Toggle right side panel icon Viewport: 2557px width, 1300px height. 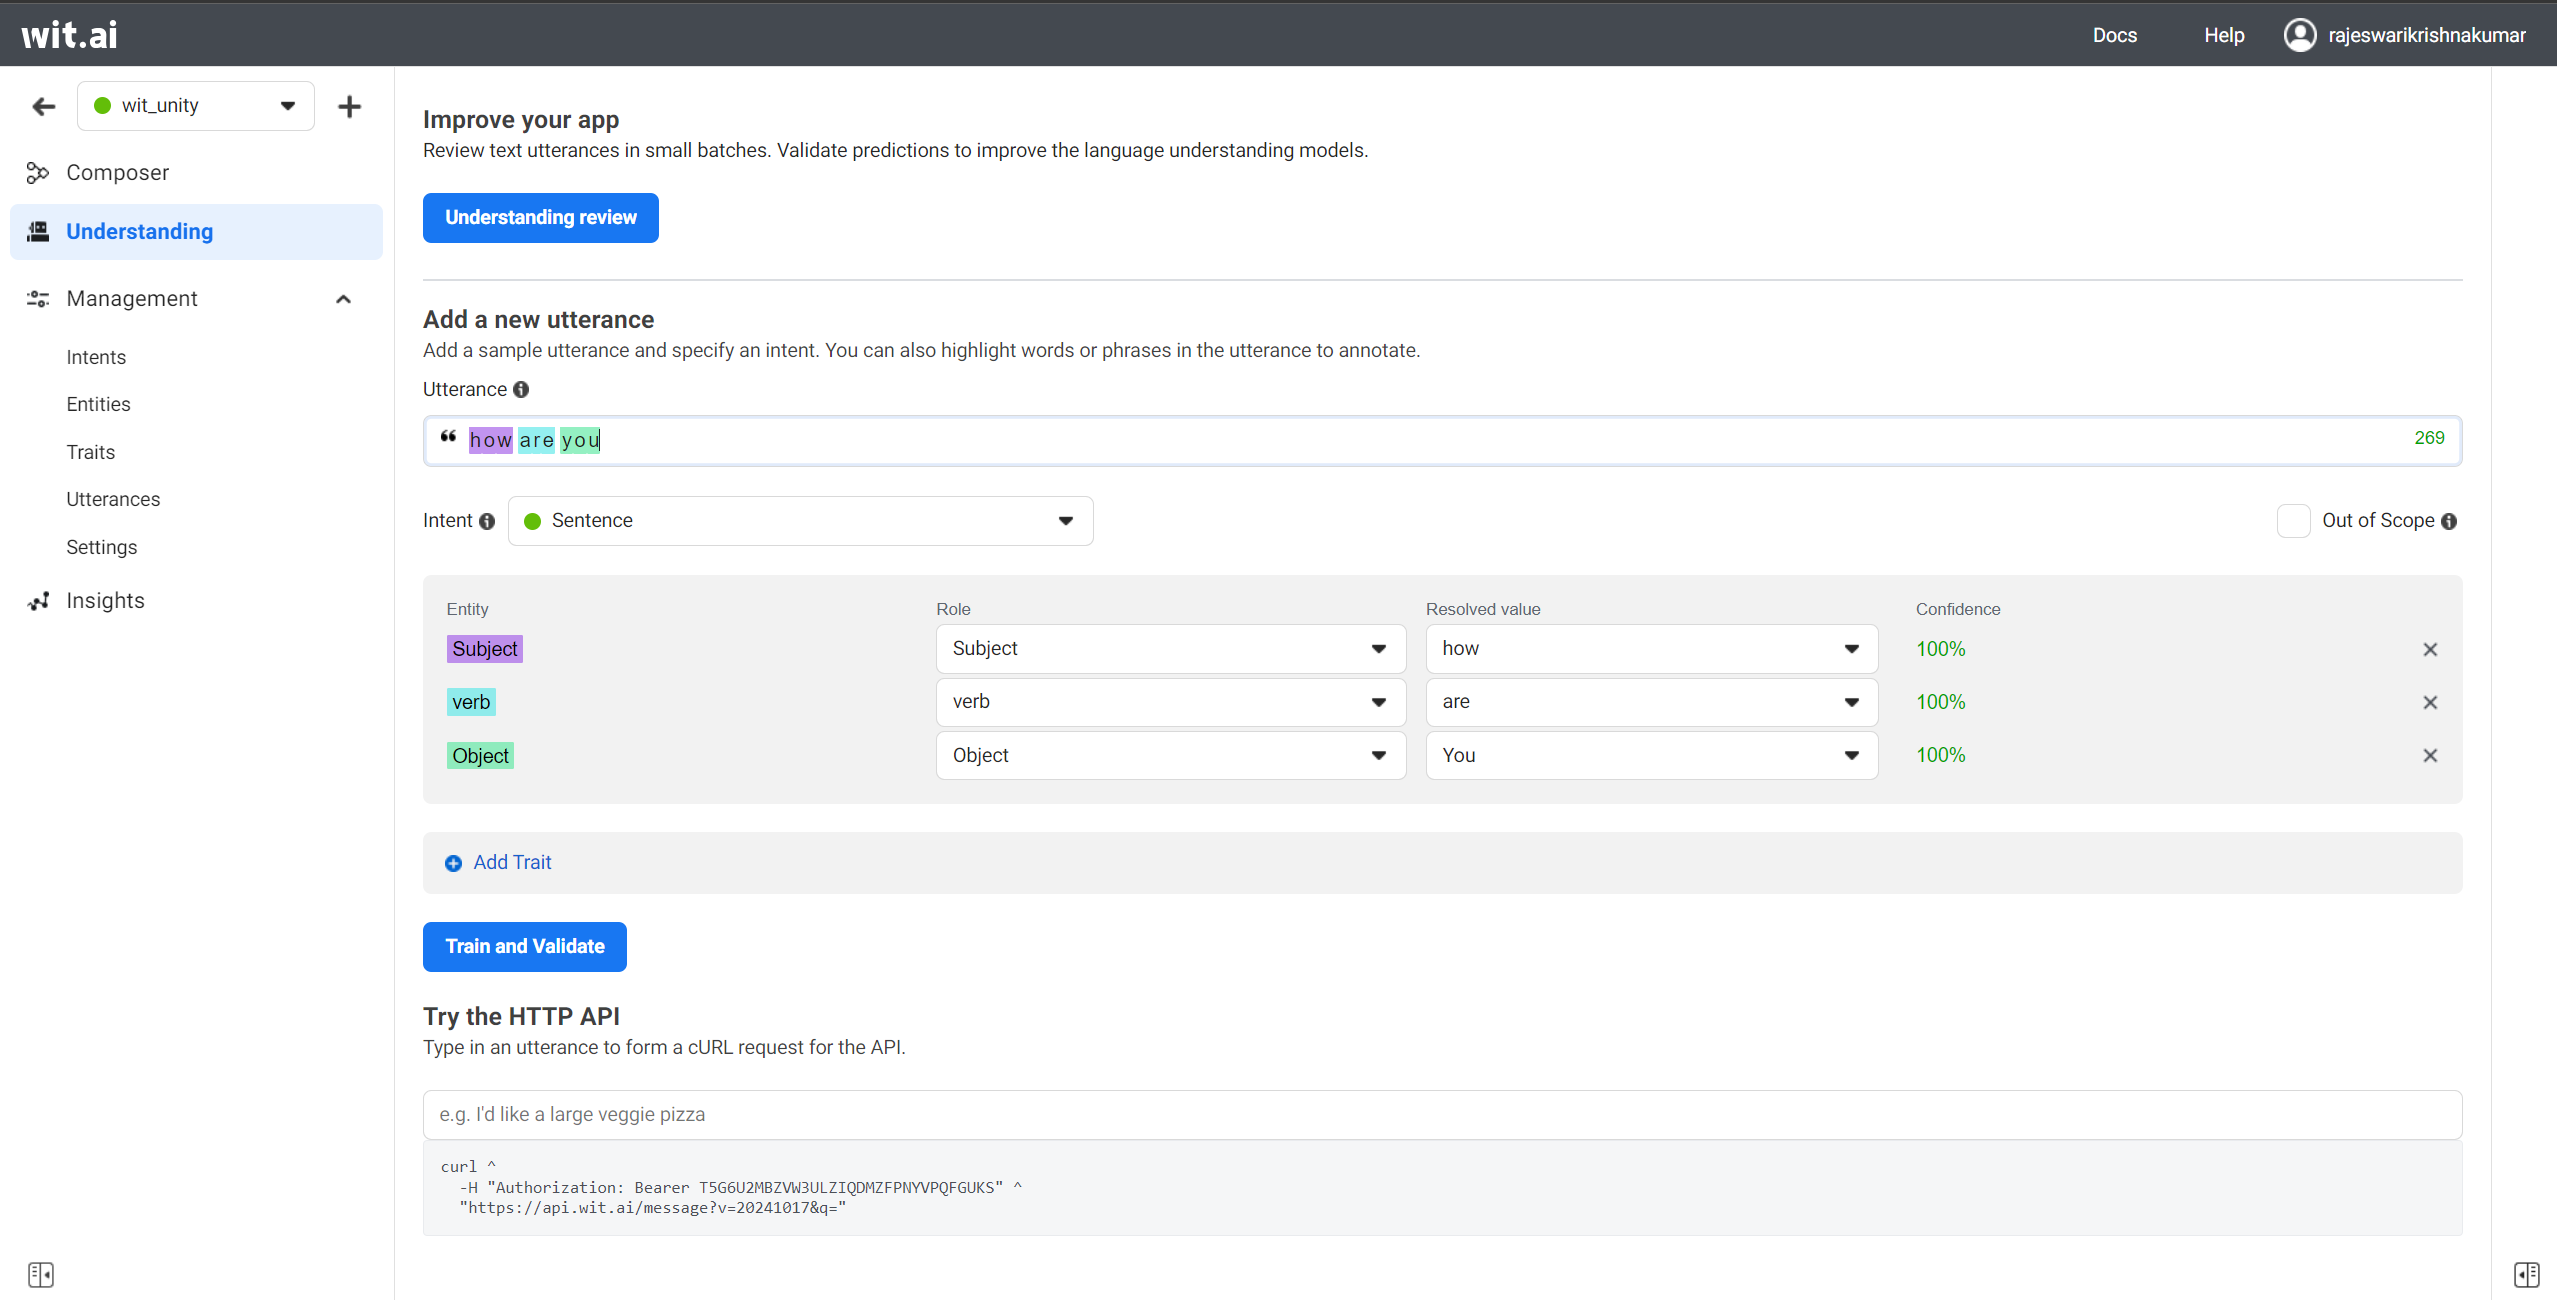tap(2526, 1274)
